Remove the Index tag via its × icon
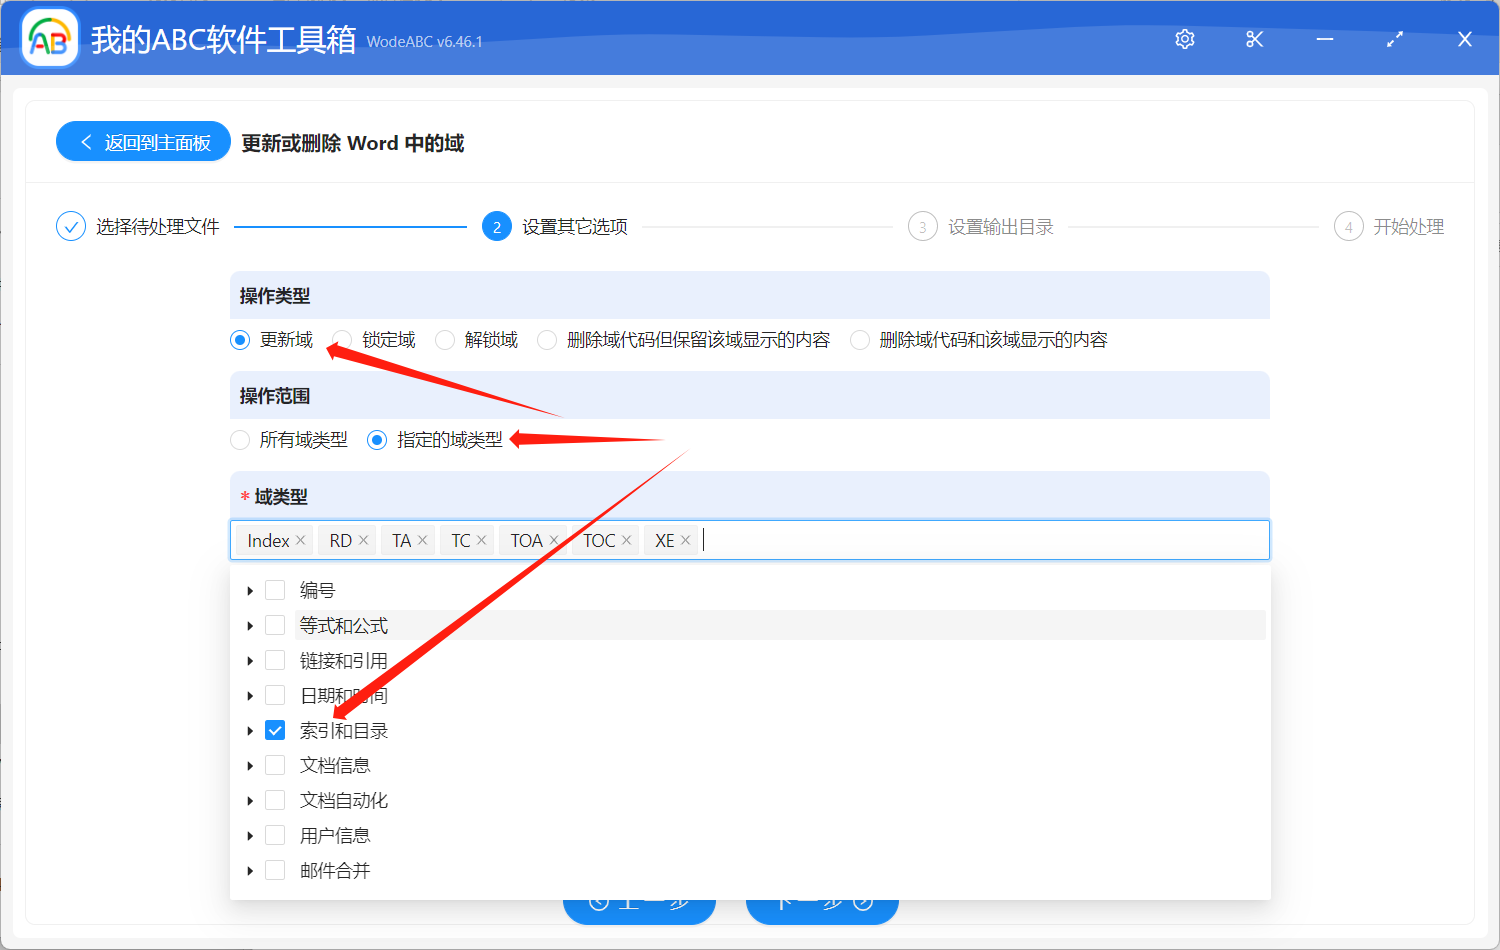 coord(299,539)
